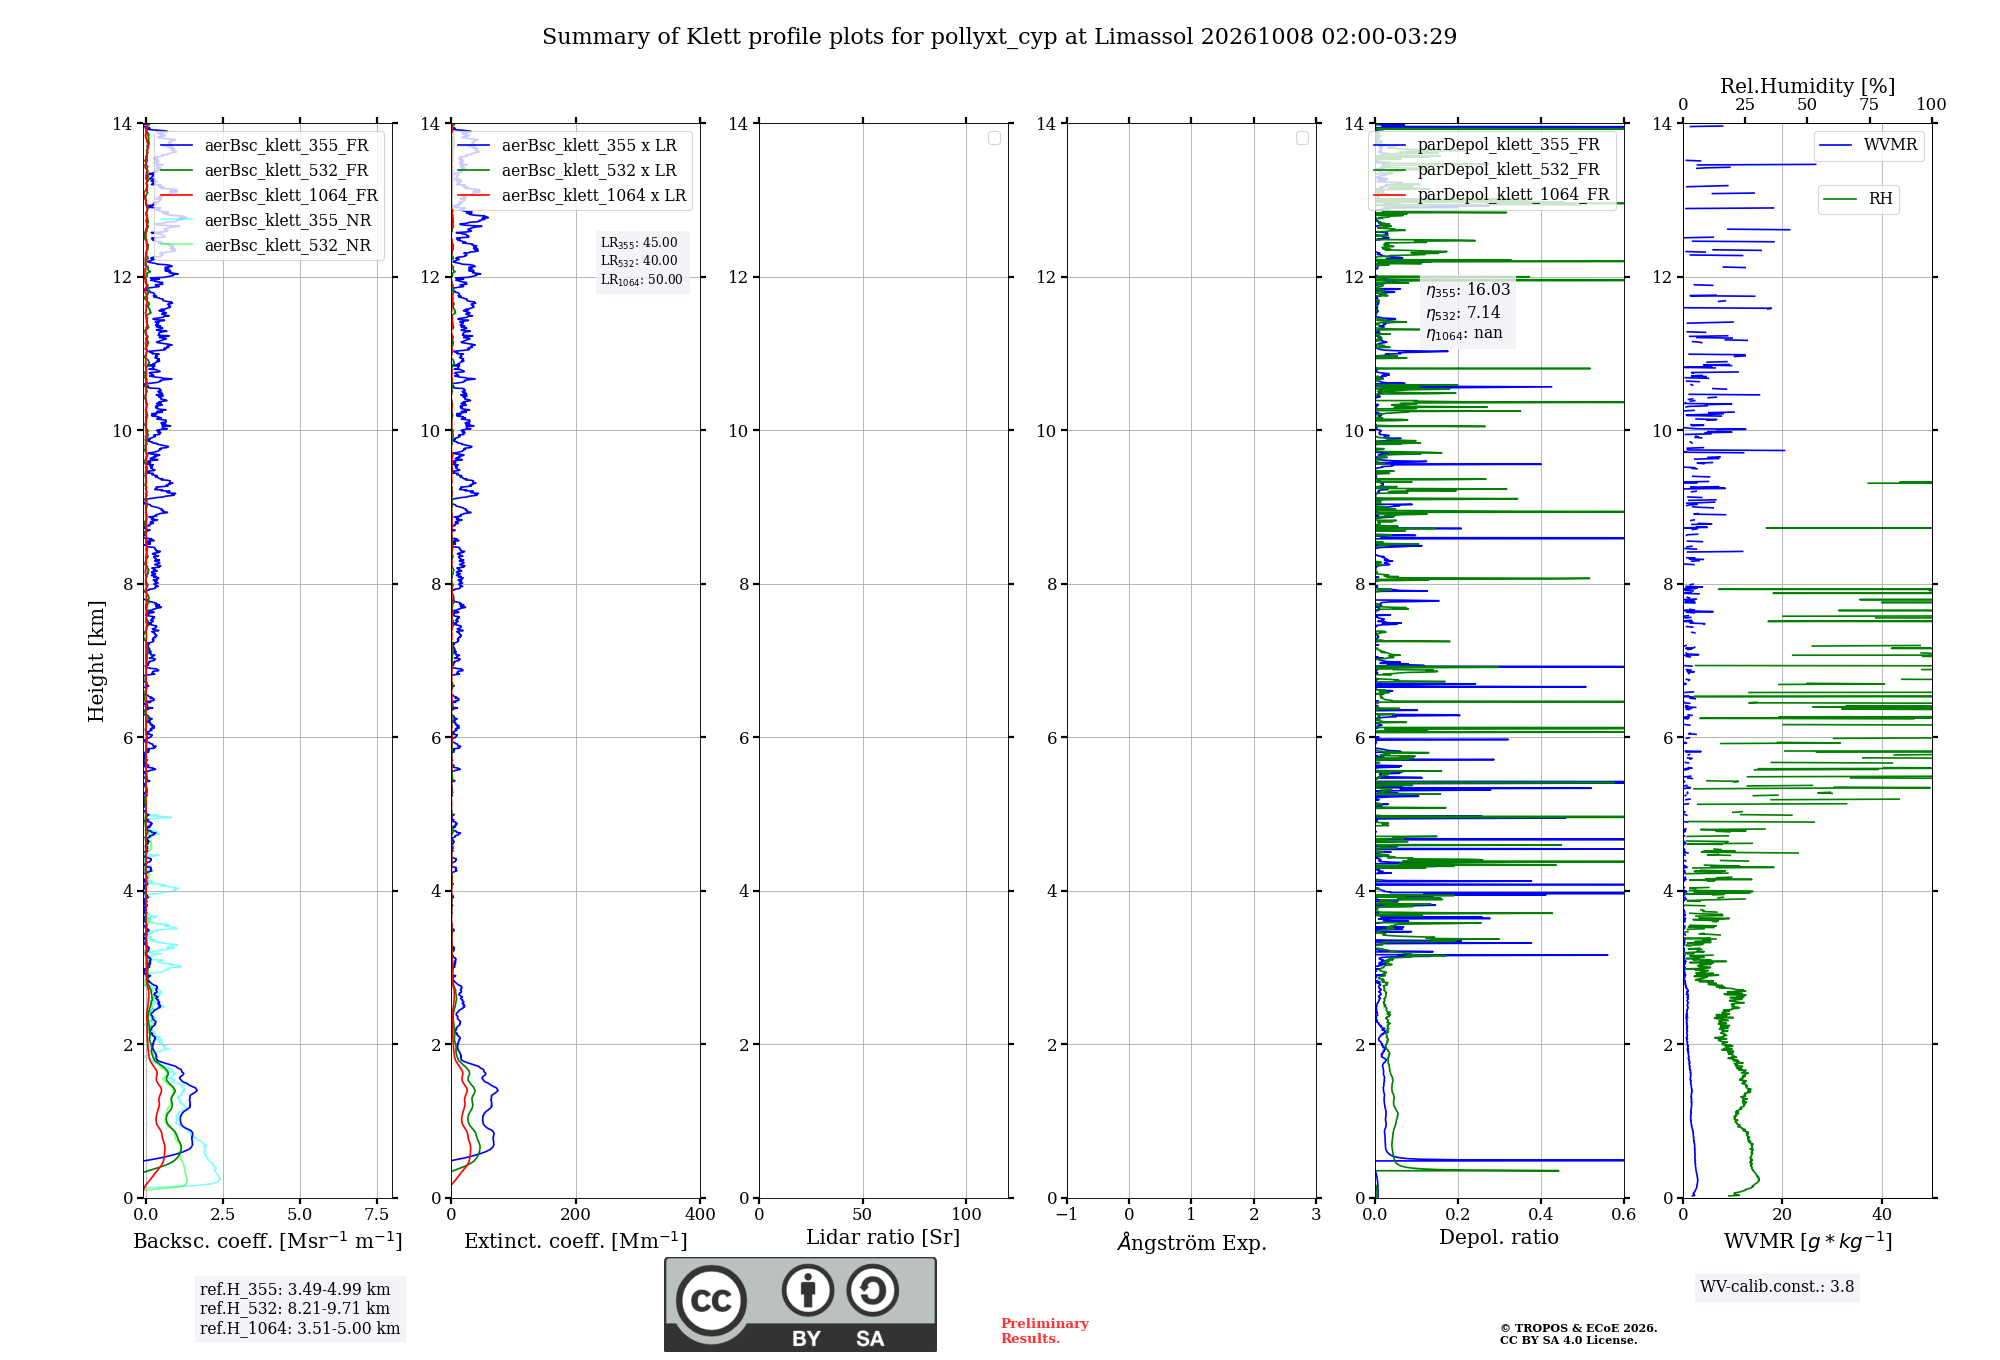Screen dimensions: 2000x1360
Task: Click ref.H_532: 8.21-9.71 km text
Action: [x=295, y=1309]
